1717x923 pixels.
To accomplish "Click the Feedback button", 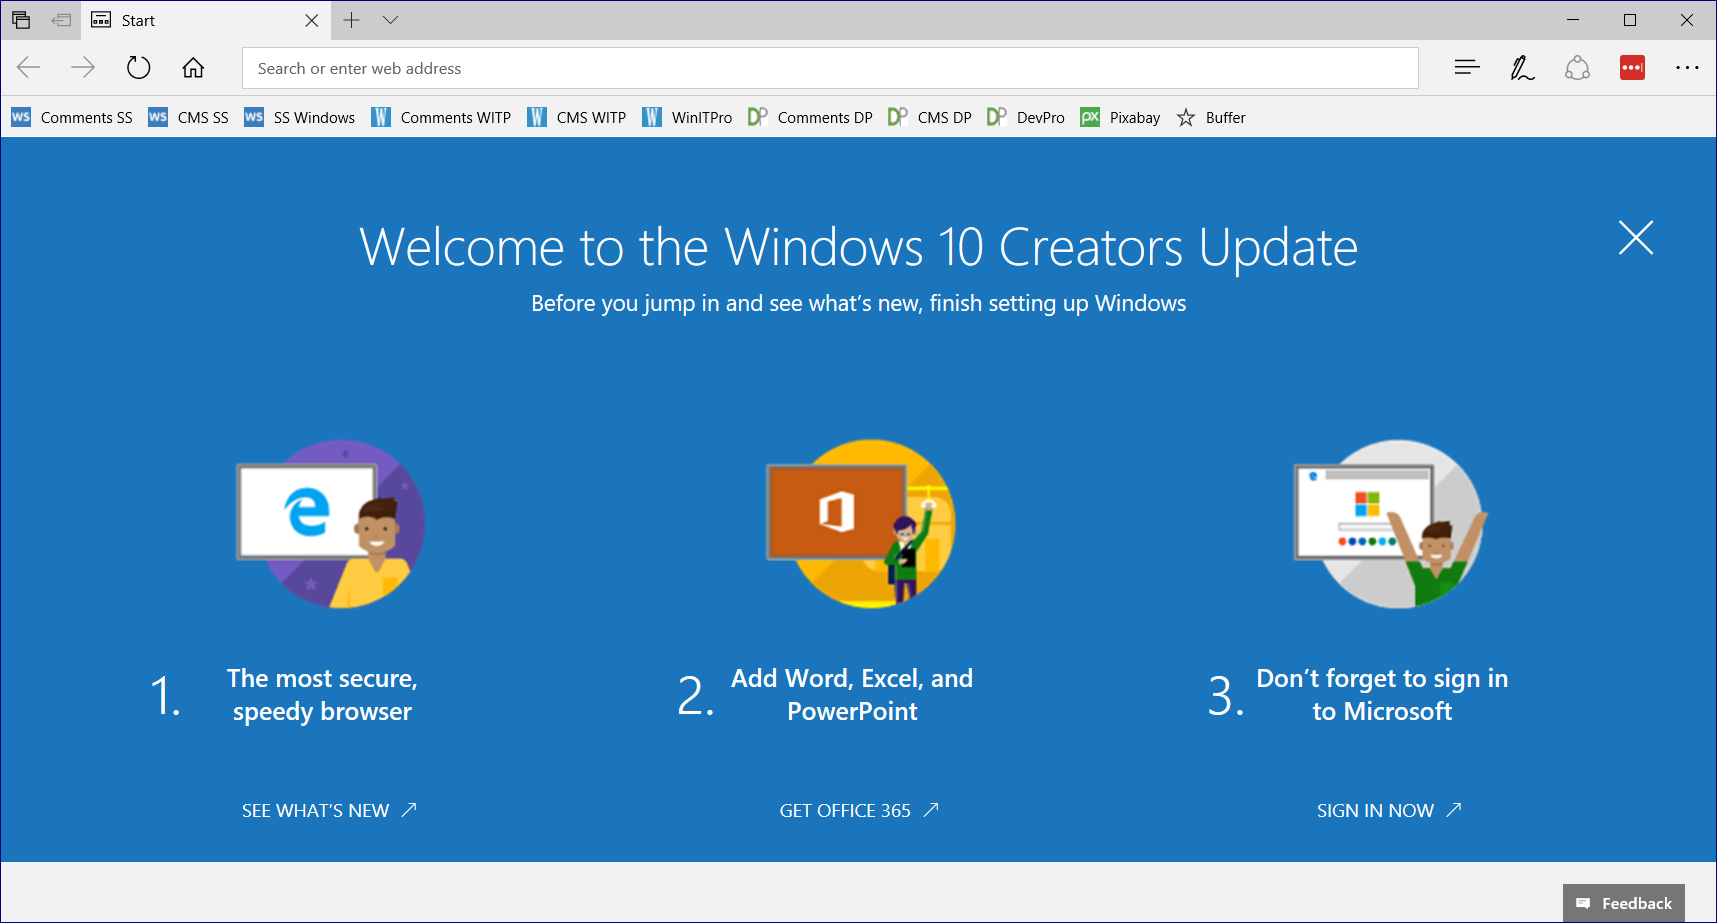I will (1623, 903).
